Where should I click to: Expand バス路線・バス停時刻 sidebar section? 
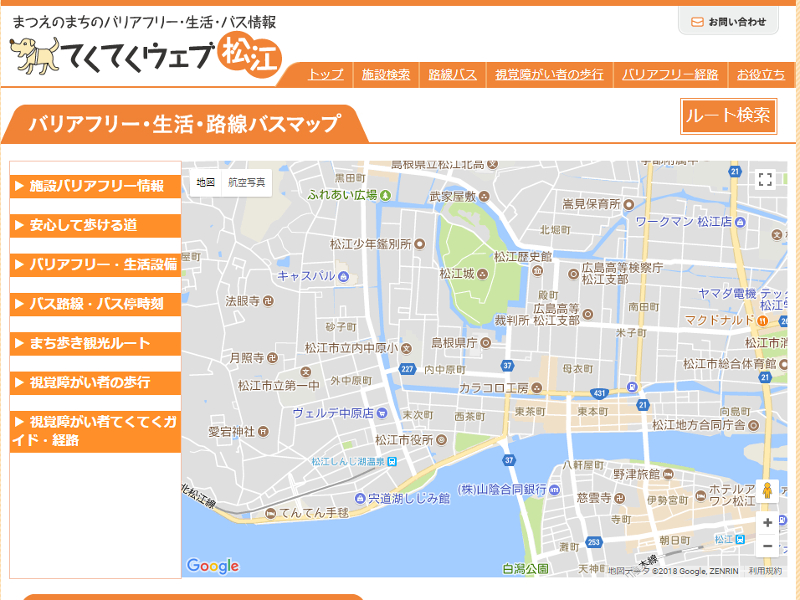coord(96,304)
